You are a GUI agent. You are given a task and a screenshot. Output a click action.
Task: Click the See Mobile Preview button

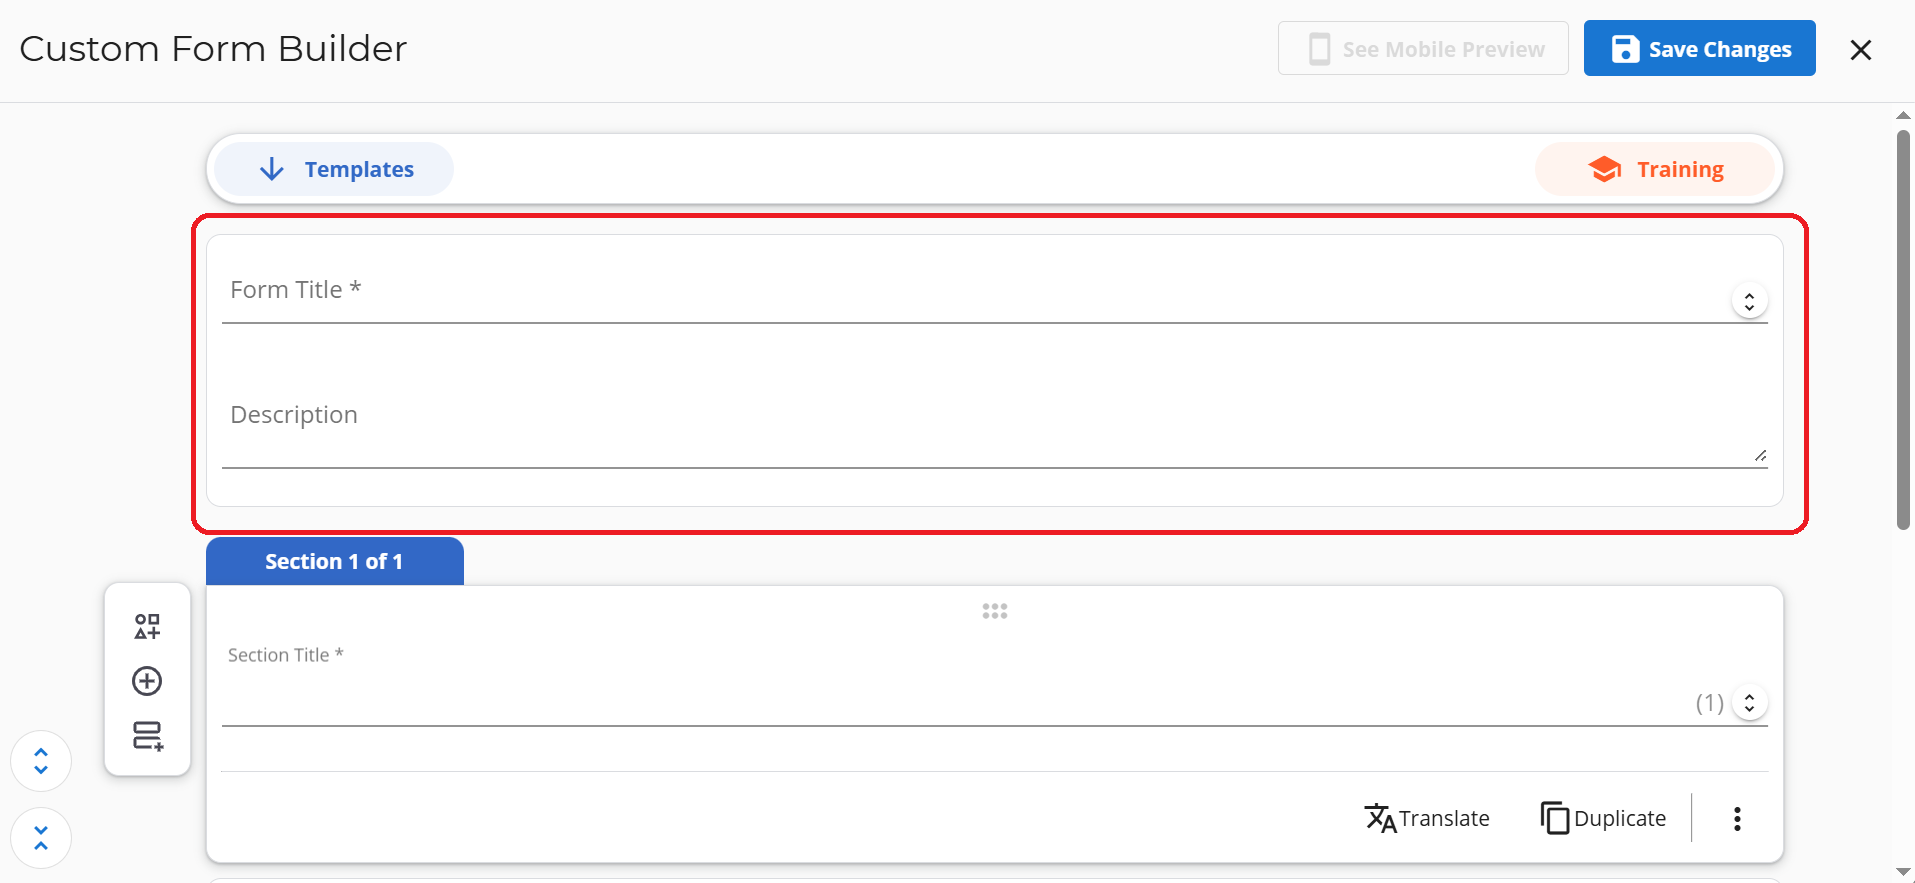coord(1423,49)
